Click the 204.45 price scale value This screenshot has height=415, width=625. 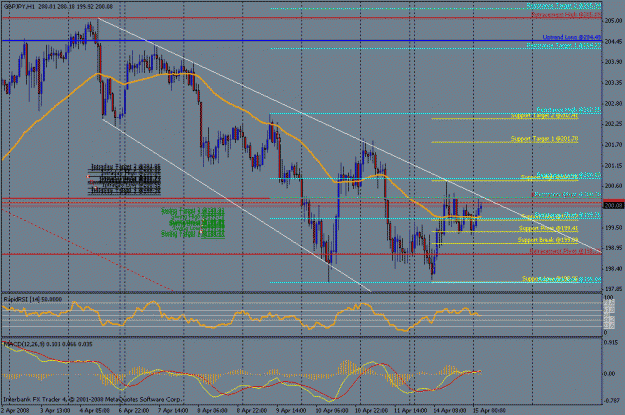(613, 41)
